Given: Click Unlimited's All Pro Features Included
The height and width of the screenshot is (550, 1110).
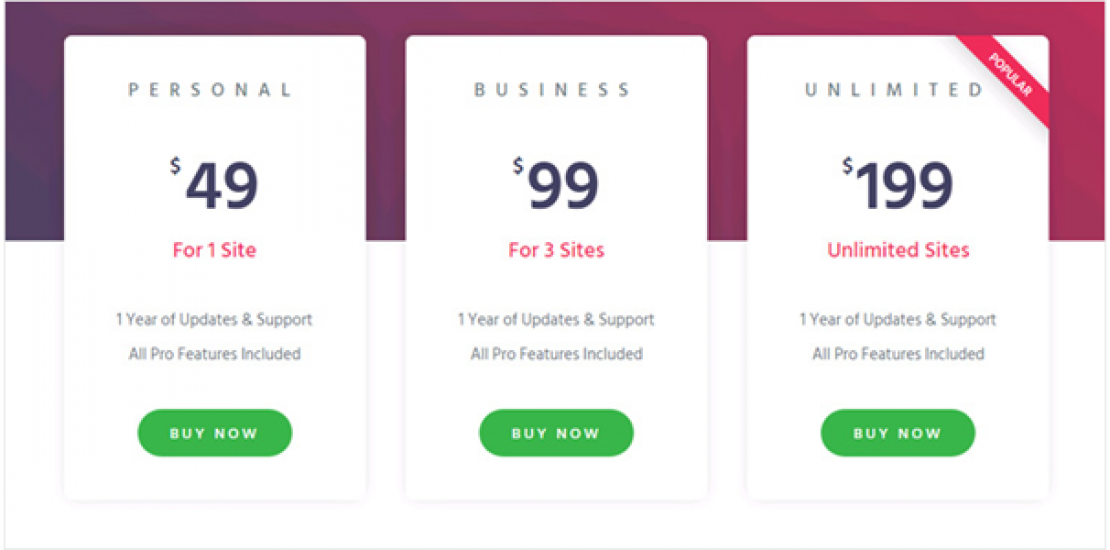Looking at the screenshot, I should pos(898,354).
